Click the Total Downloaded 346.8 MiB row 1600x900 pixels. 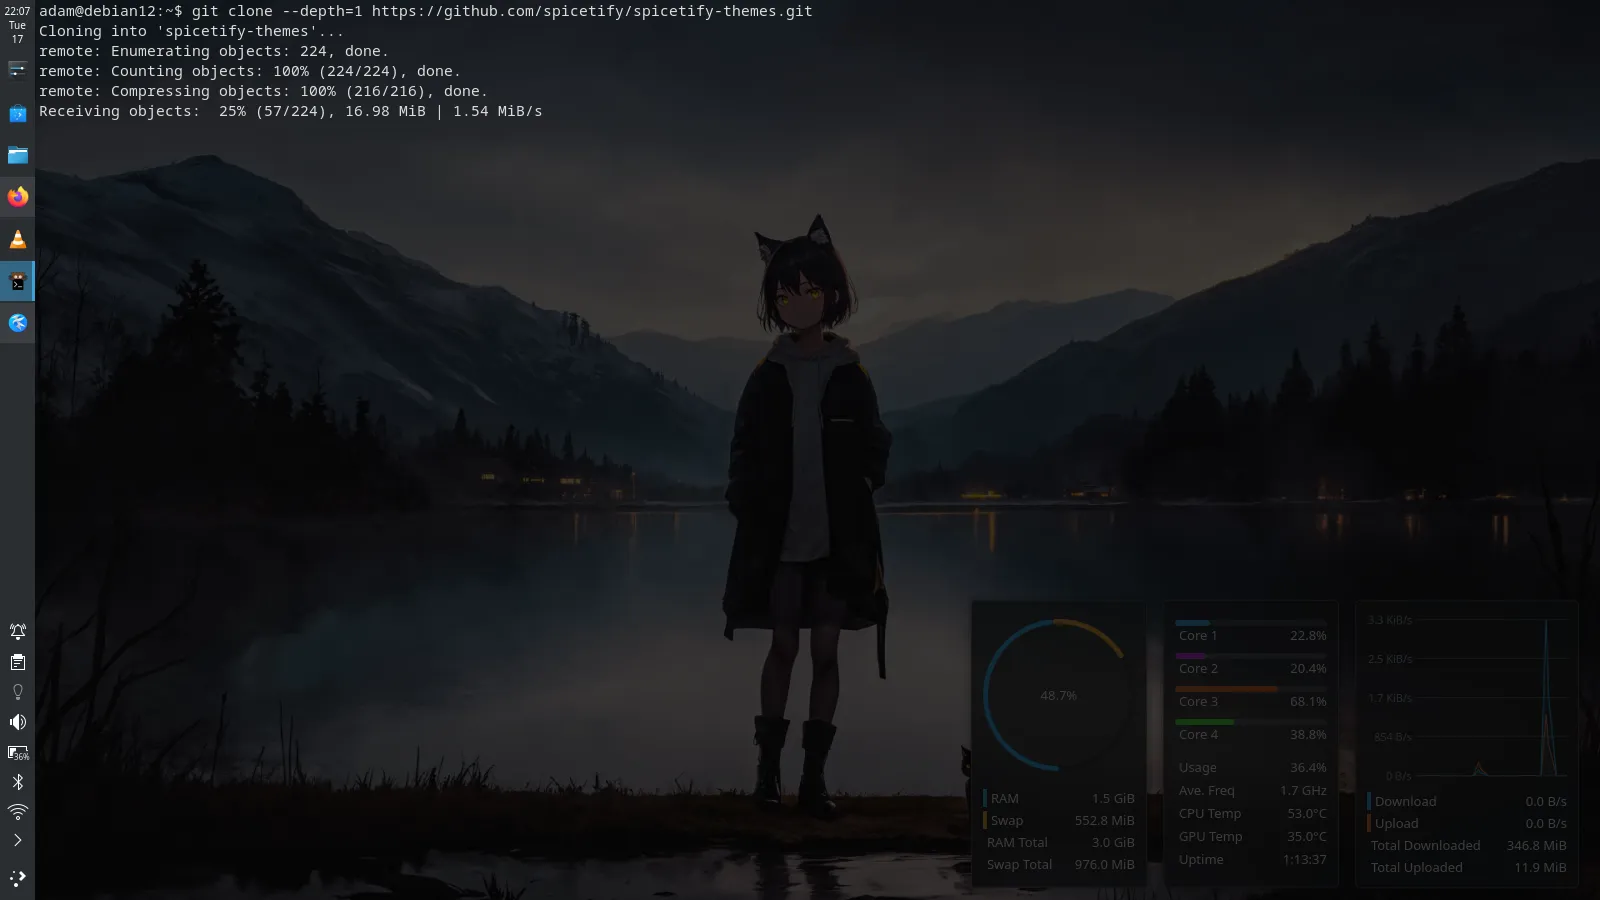click(x=1467, y=845)
